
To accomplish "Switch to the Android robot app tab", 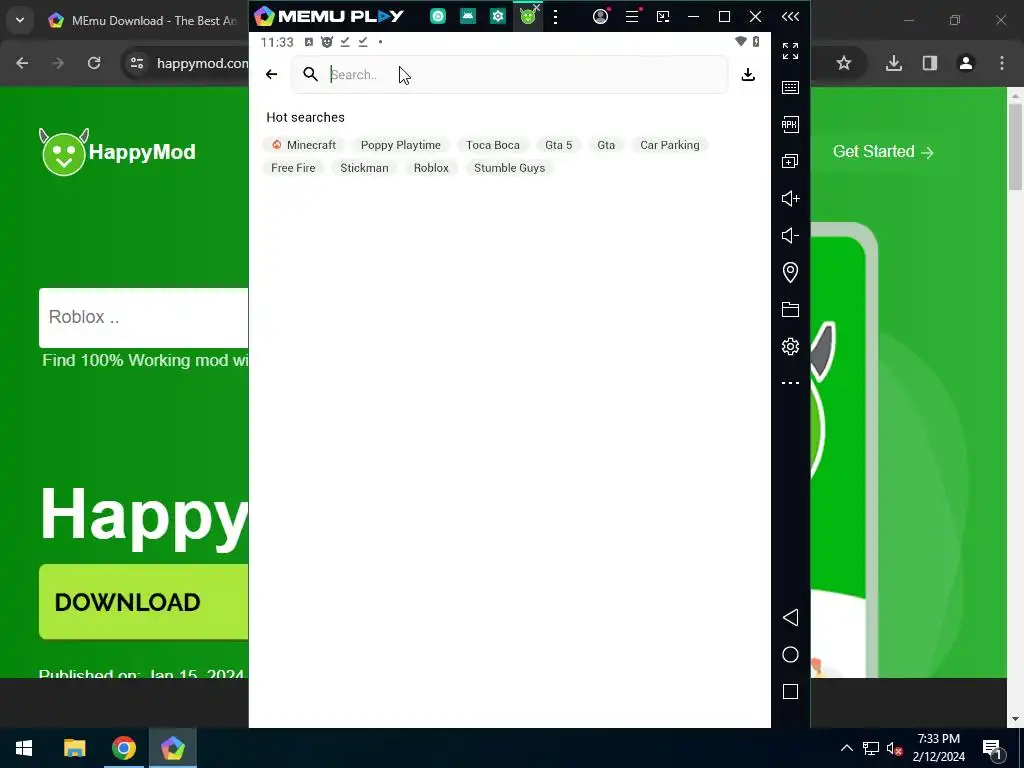I will (x=468, y=16).
